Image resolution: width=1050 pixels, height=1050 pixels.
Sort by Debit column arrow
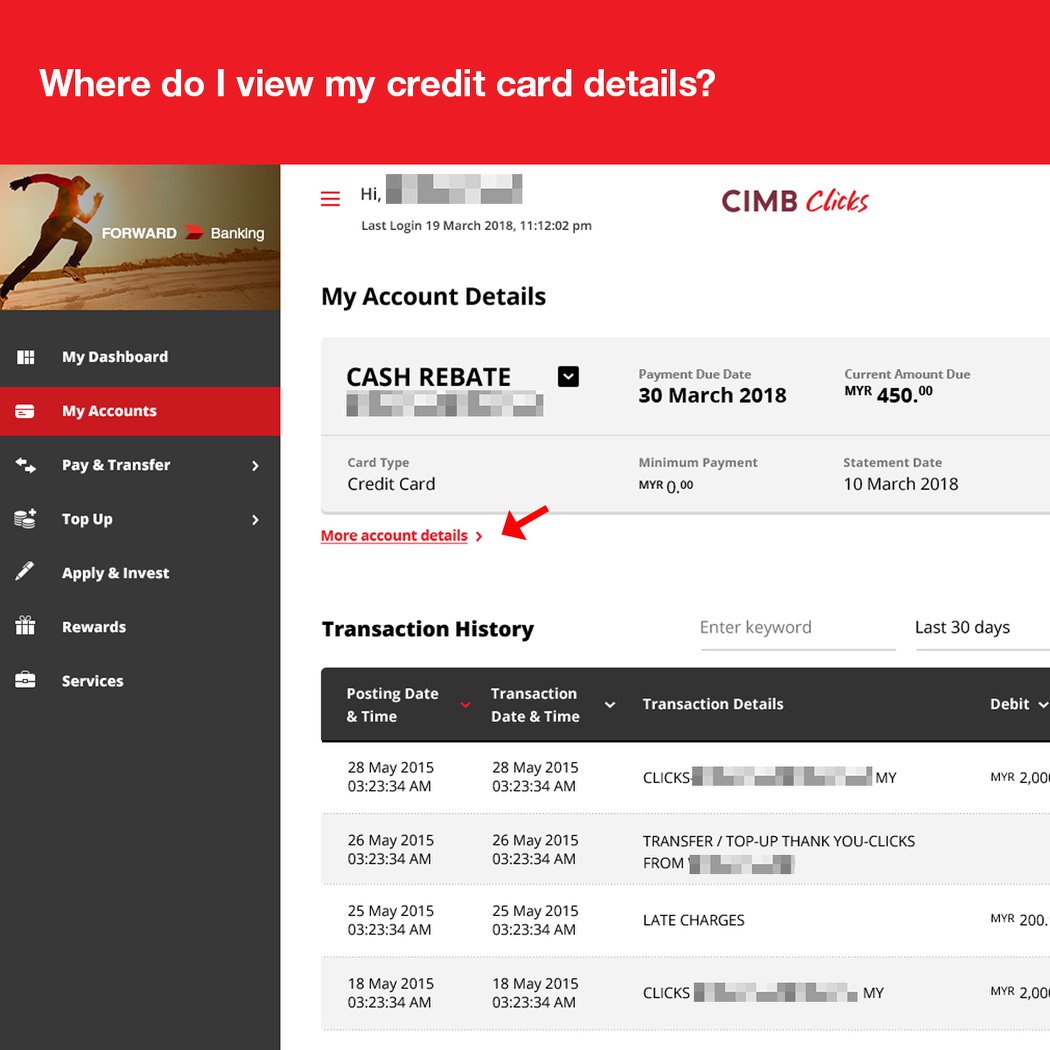1043,704
